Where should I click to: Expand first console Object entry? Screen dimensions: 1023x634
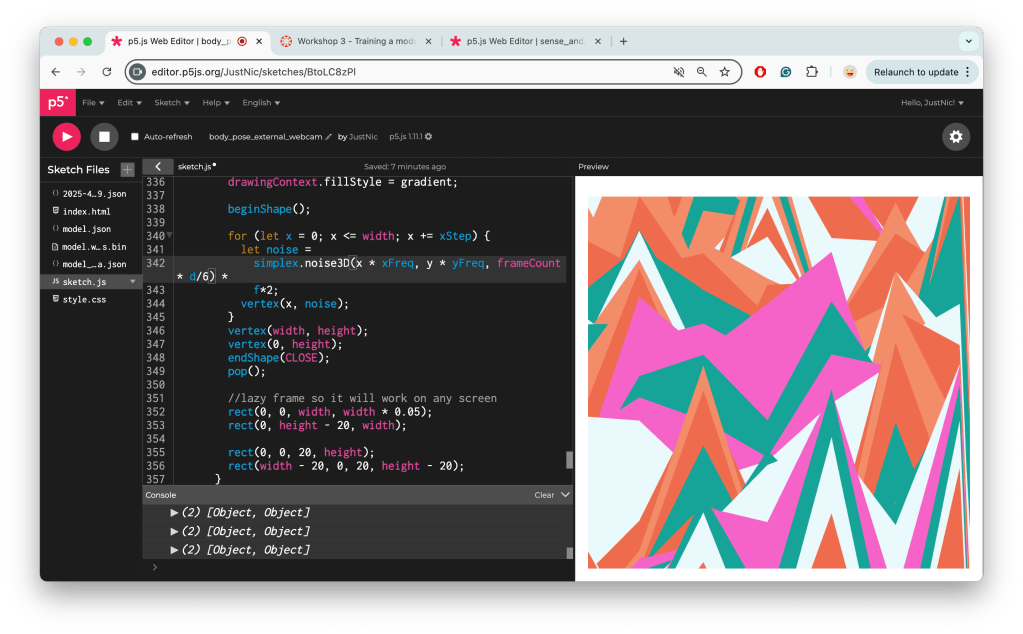click(175, 513)
